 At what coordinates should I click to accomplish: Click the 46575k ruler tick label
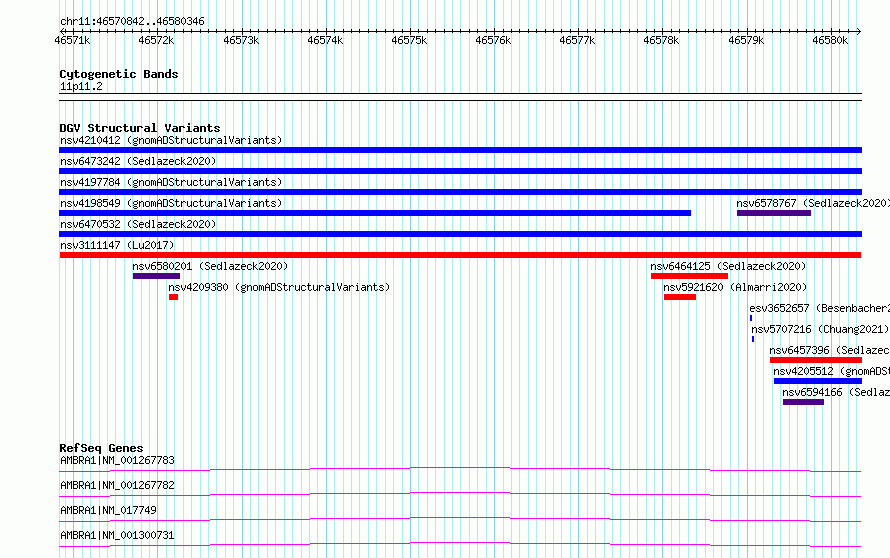click(409, 40)
